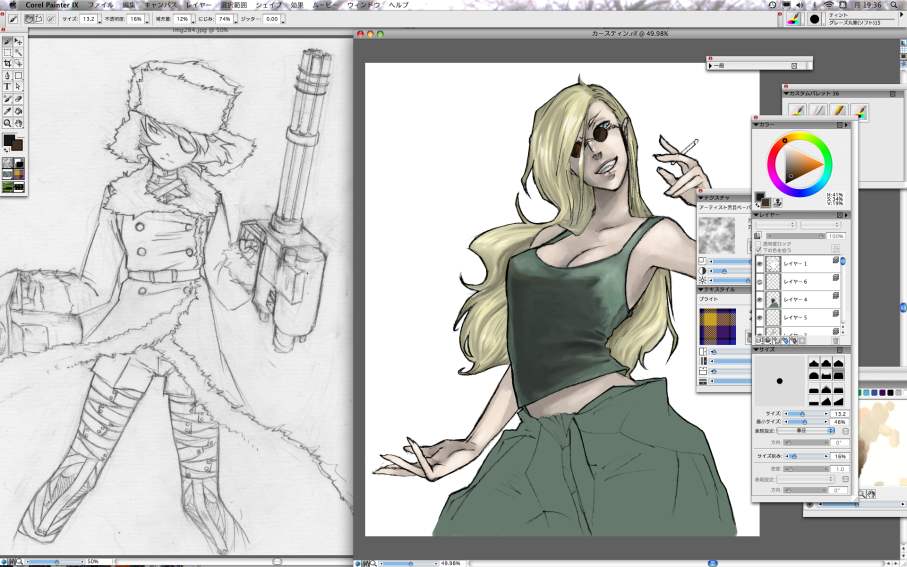Pick the Text tool
907x567 pixels.
coord(7,87)
